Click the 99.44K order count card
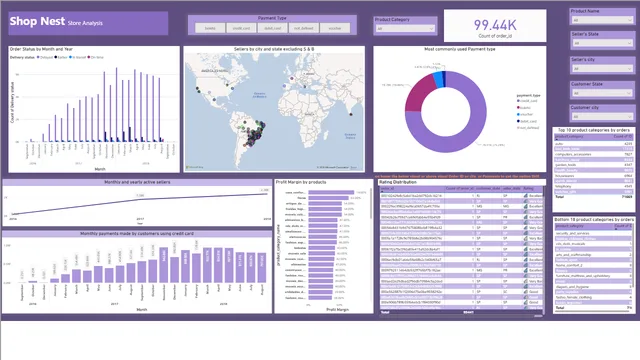The width and height of the screenshot is (640, 360). (495, 26)
